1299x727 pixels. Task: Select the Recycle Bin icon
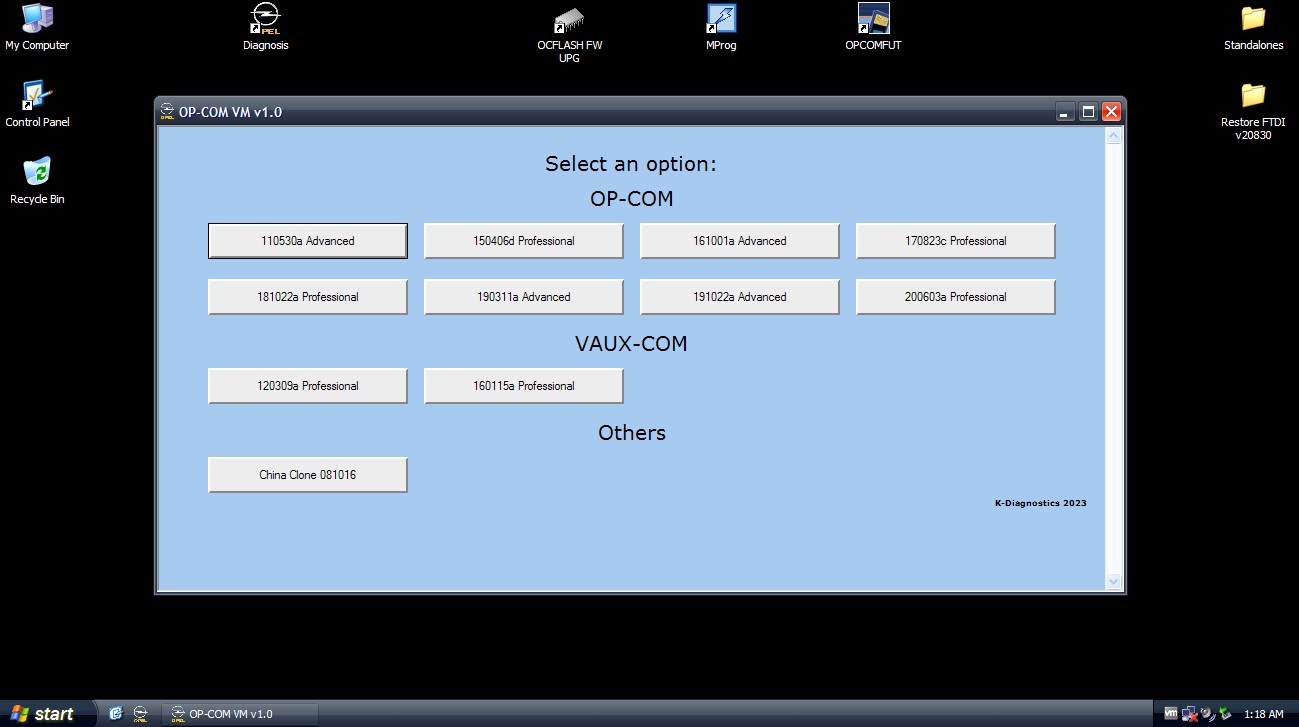pyautogui.click(x=37, y=181)
